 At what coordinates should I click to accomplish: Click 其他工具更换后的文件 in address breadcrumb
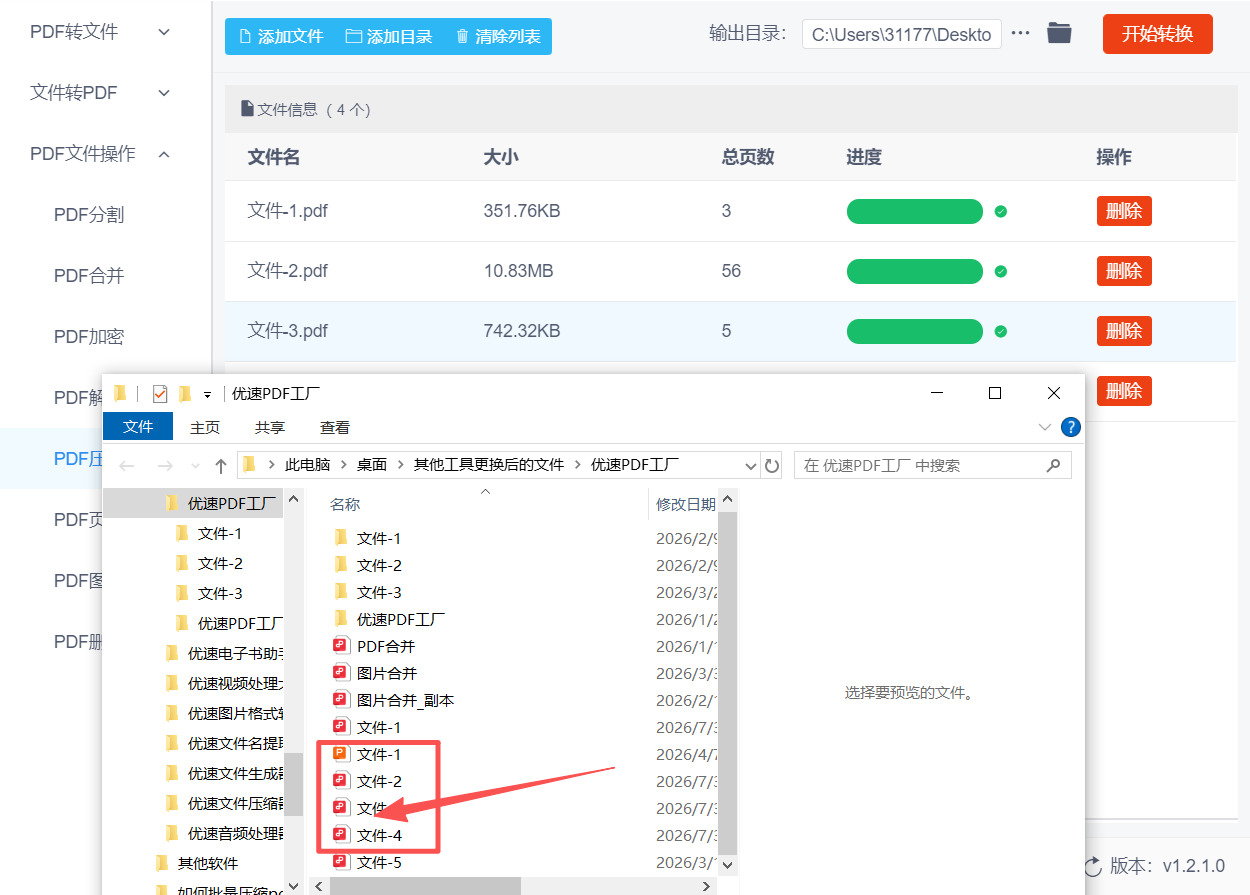click(489, 465)
